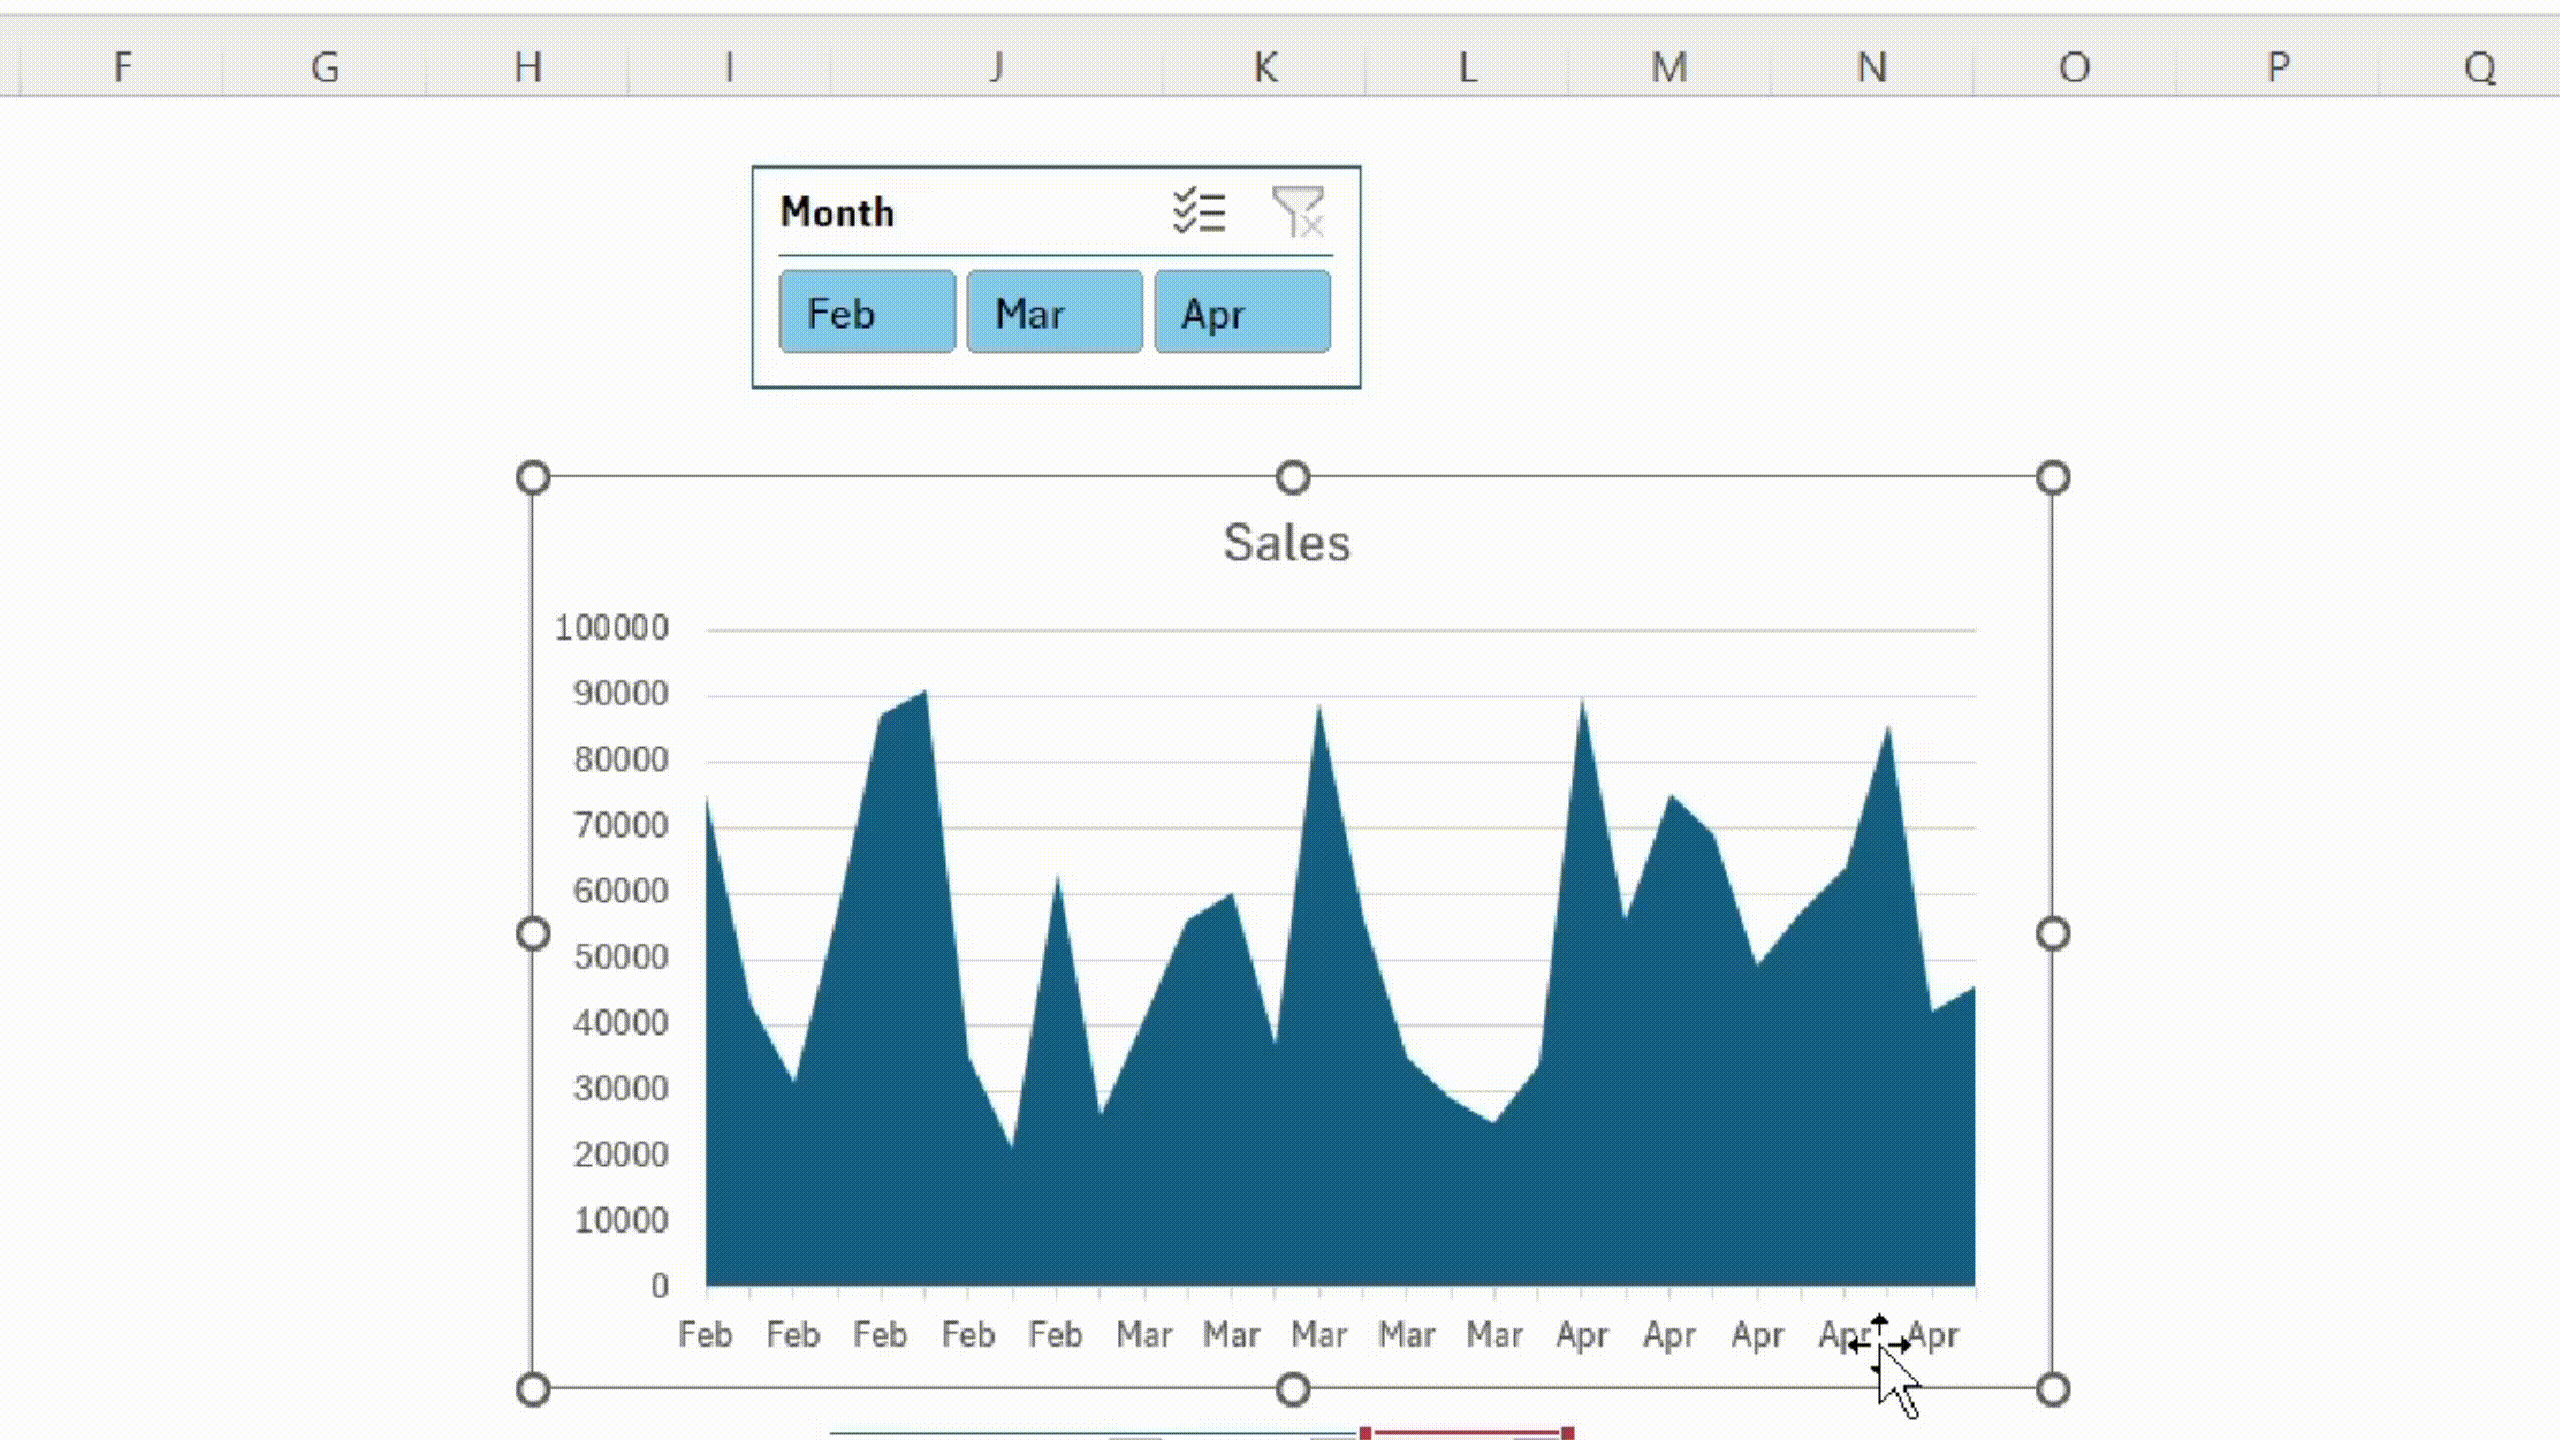Image resolution: width=2560 pixels, height=1440 pixels.
Task: Select column header M
Action: click(x=1669, y=67)
